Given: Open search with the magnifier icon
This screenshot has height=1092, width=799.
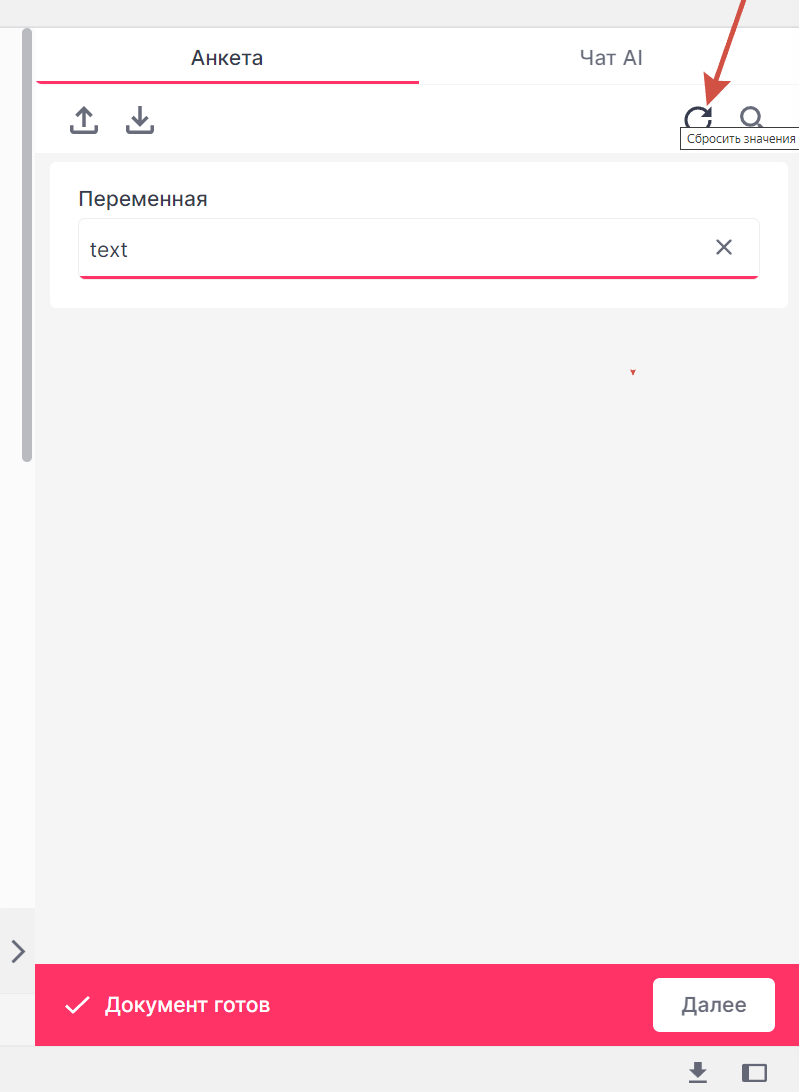Looking at the screenshot, I should pos(752,117).
